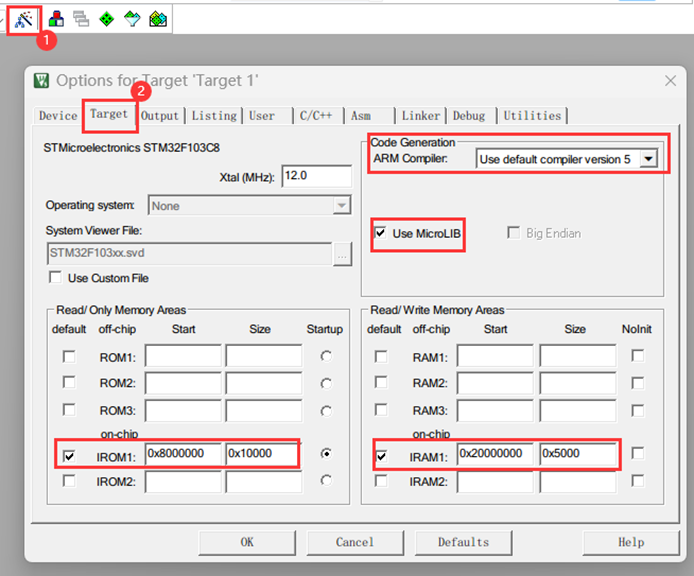Click the RAM1 Size input field
The height and width of the screenshot is (576, 694).
(578, 356)
